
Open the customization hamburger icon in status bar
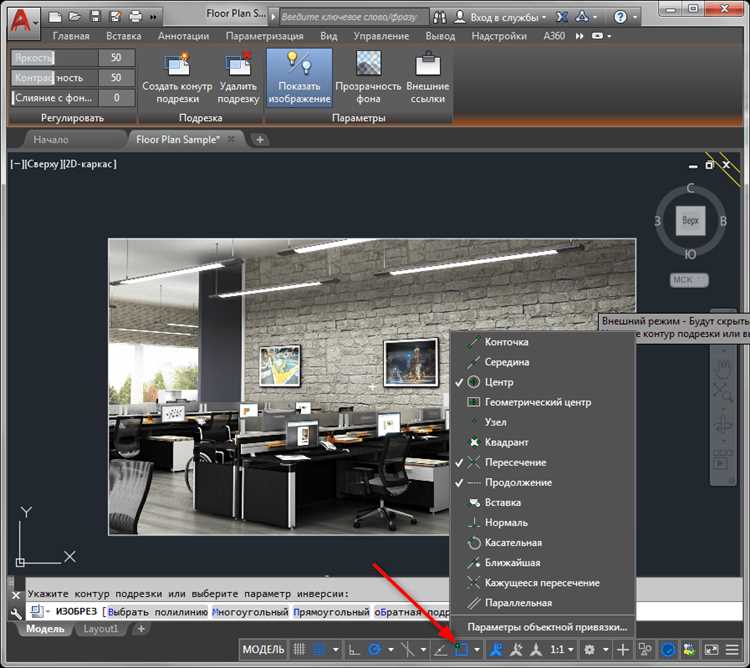733,650
